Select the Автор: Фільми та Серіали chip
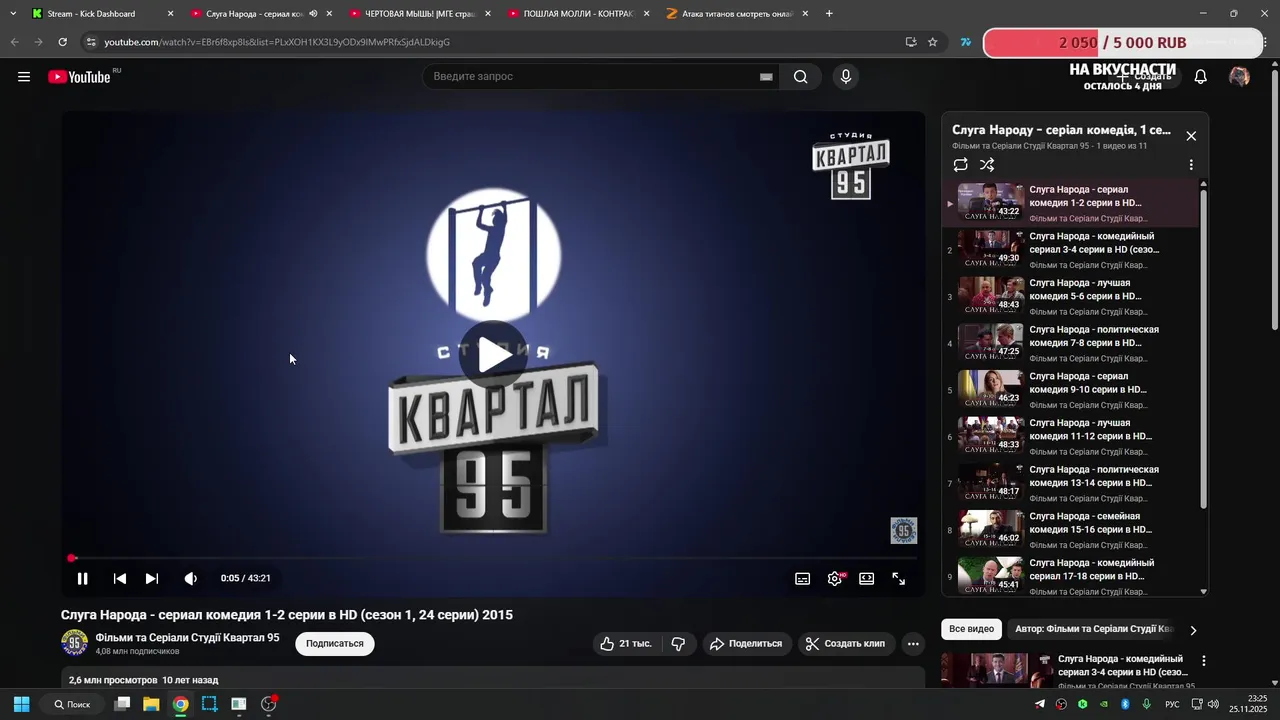 1094,629
